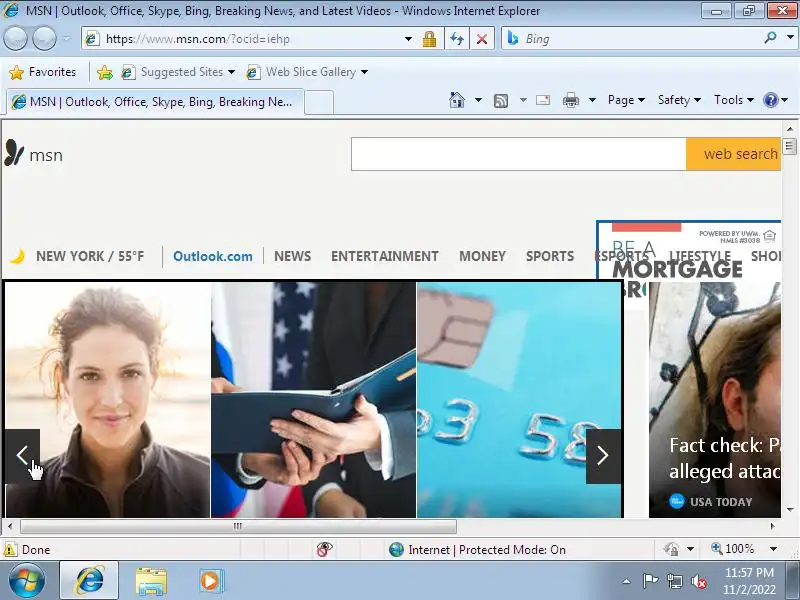Click the muted volume tray icon
This screenshot has height=600, width=800.
[698, 581]
